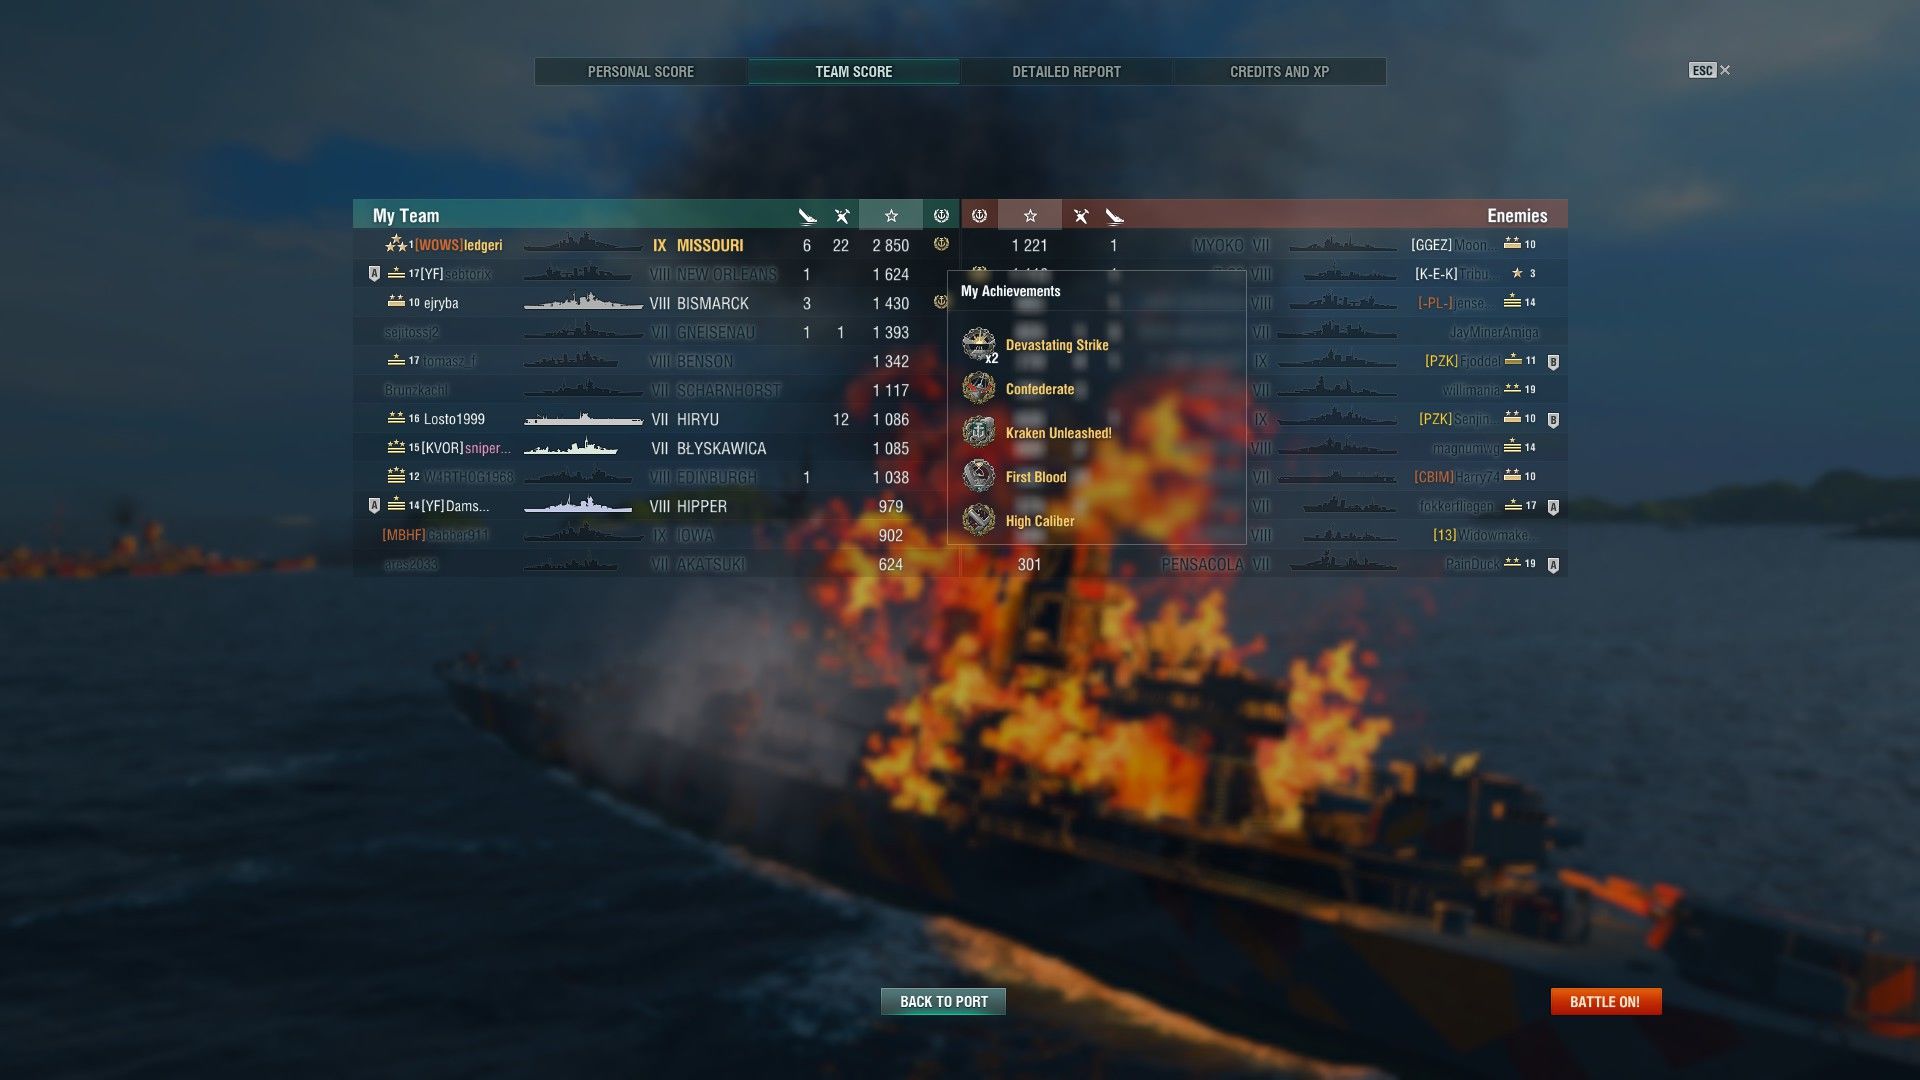Viewport: 1920px width, 1080px height.
Task: Sort Enemies by base XP star icon
Action: point(1030,215)
